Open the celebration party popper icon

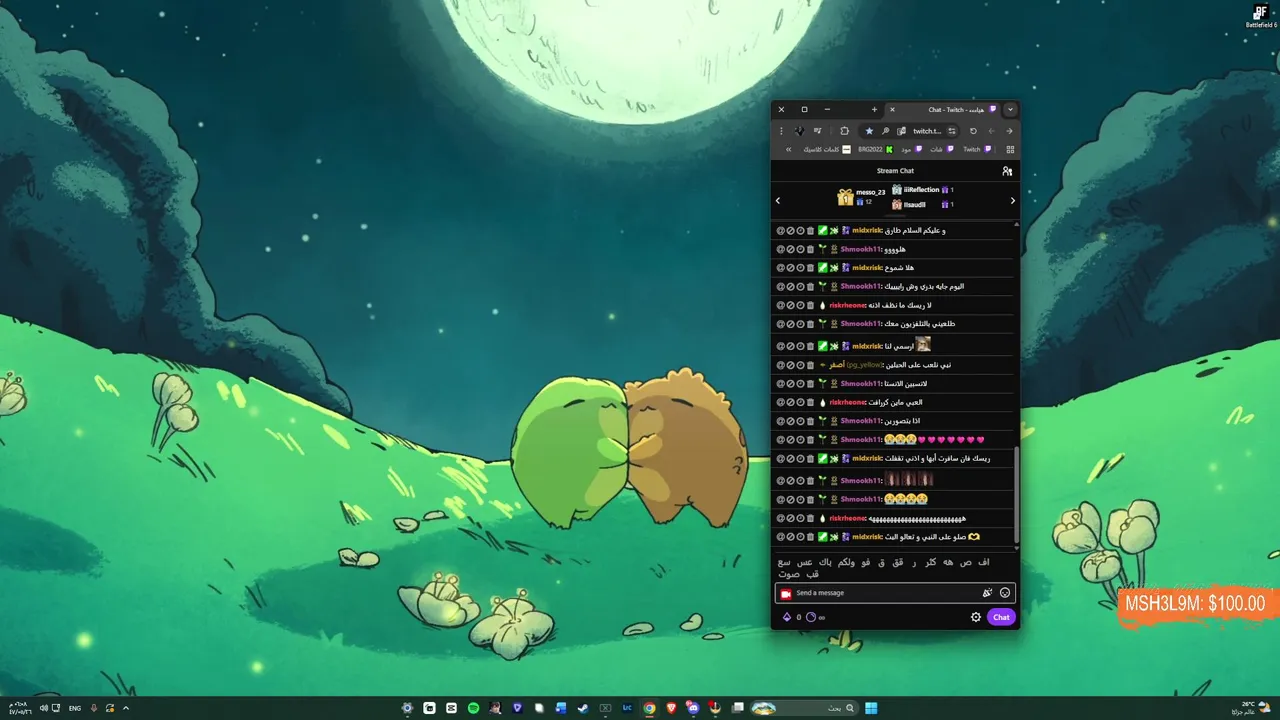point(987,593)
